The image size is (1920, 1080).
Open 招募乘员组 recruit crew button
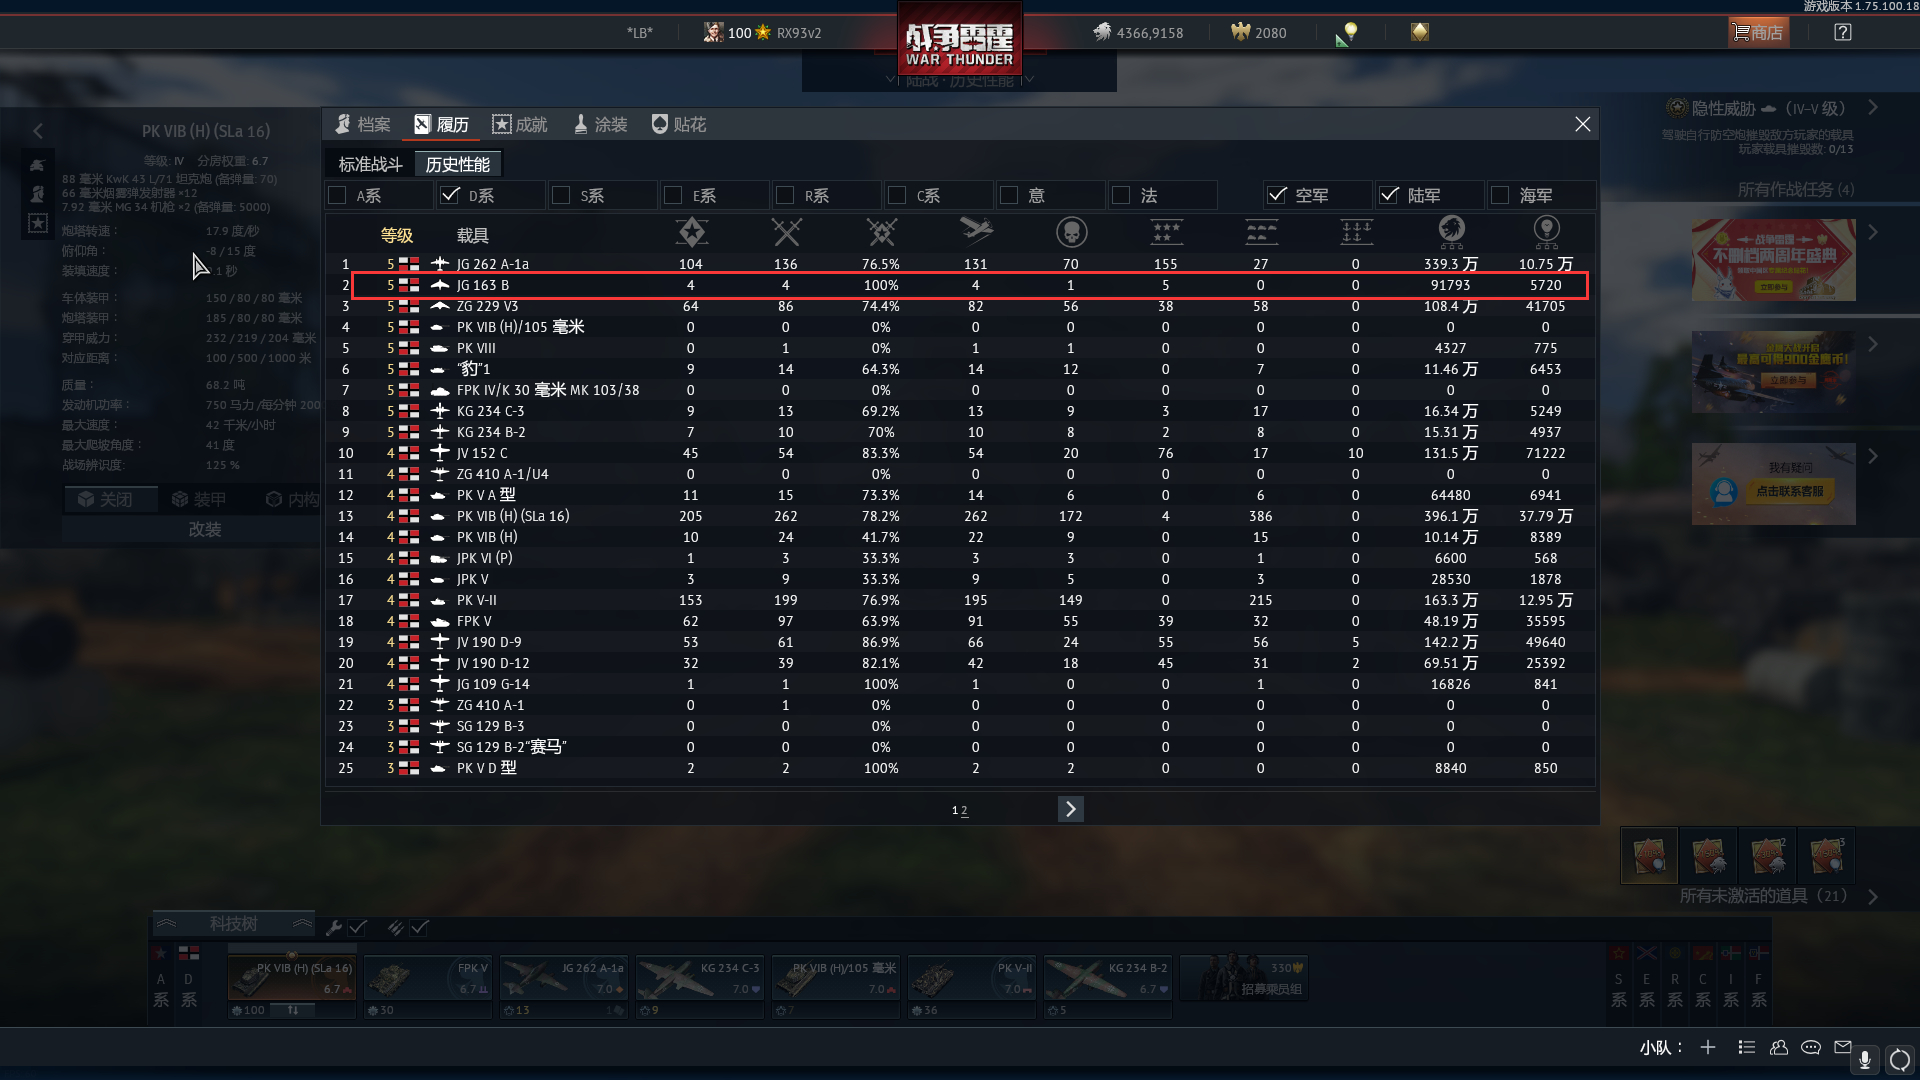1243,978
